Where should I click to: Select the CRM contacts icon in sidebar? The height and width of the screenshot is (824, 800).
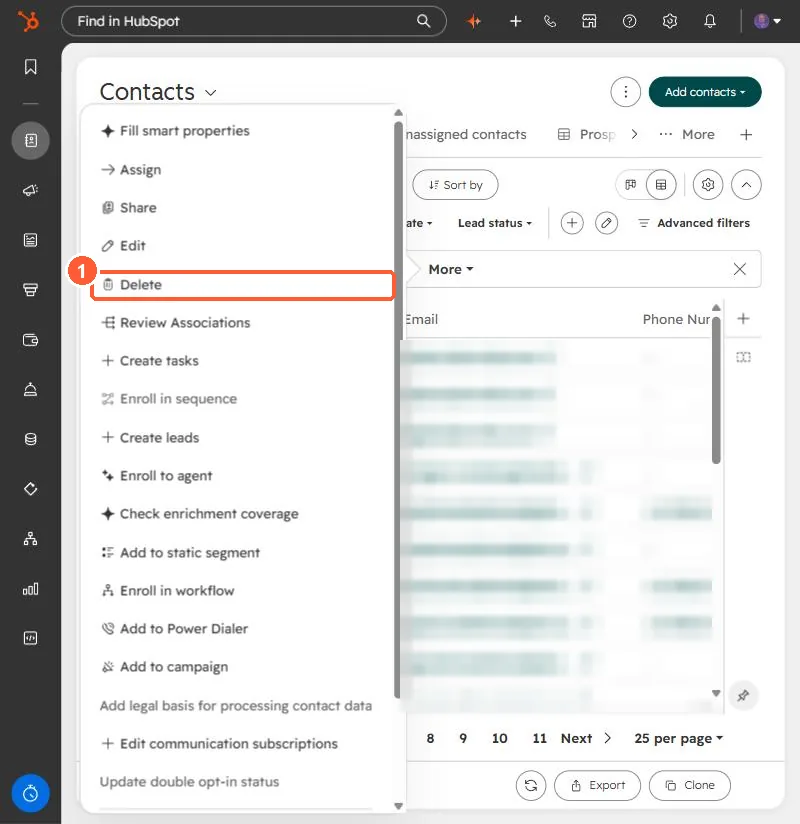[30, 140]
